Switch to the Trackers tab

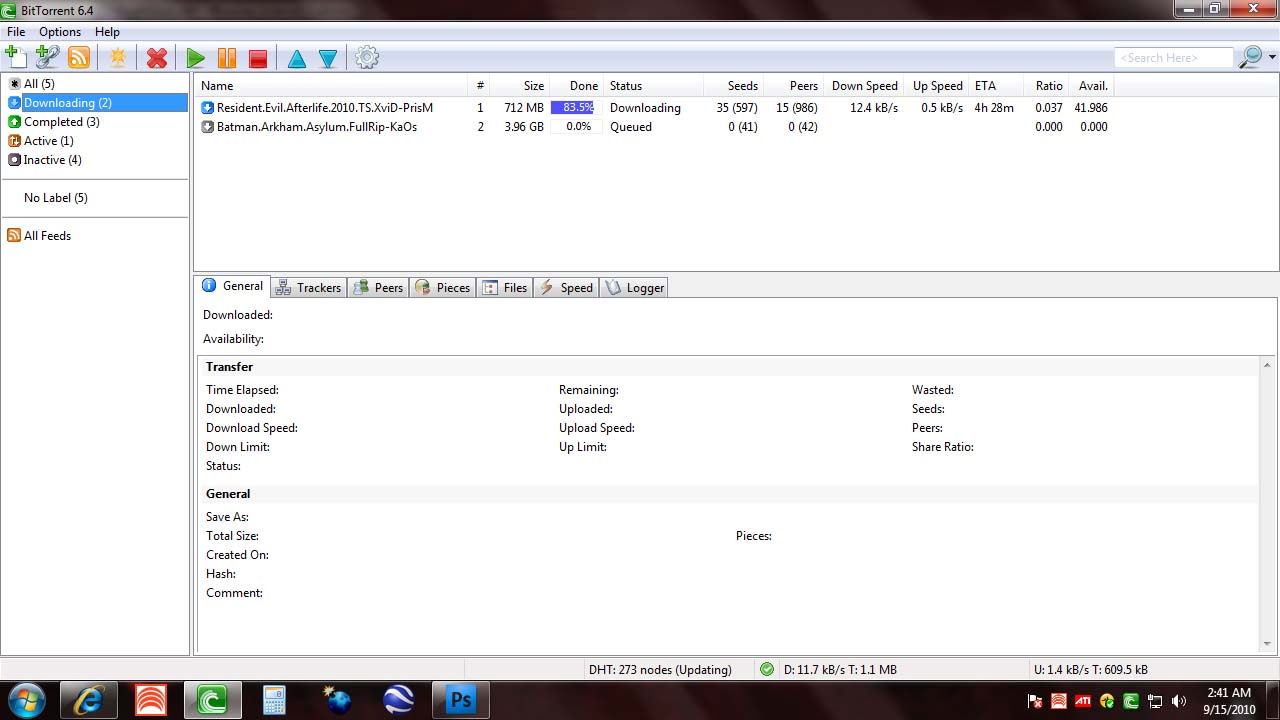pyautogui.click(x=309, y=288)
